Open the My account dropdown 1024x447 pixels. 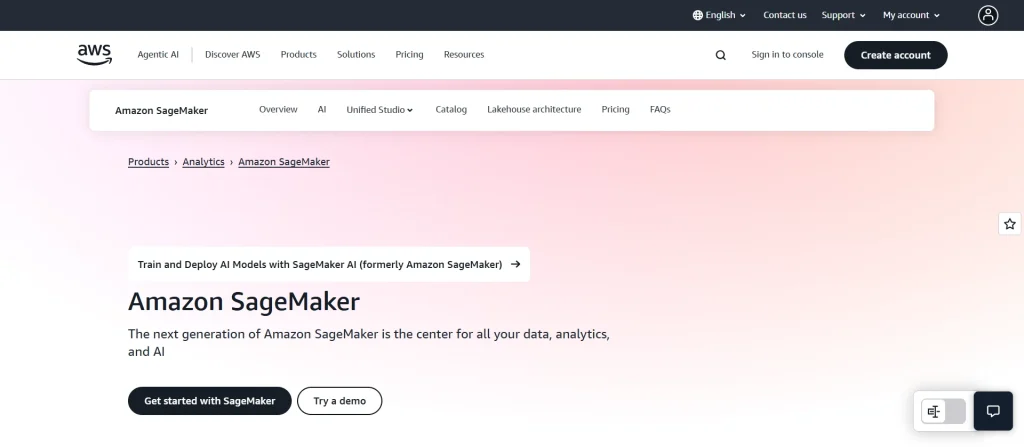912,15
